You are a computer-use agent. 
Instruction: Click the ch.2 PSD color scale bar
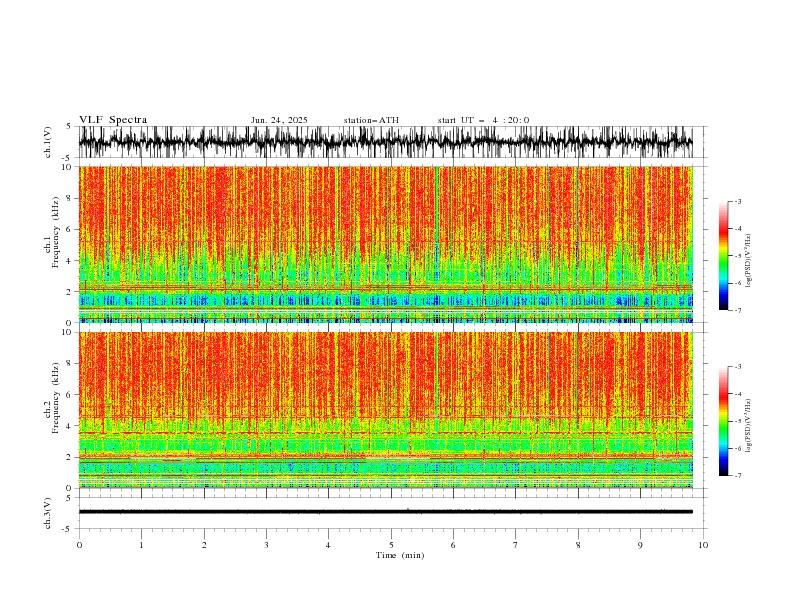[723, 421]
